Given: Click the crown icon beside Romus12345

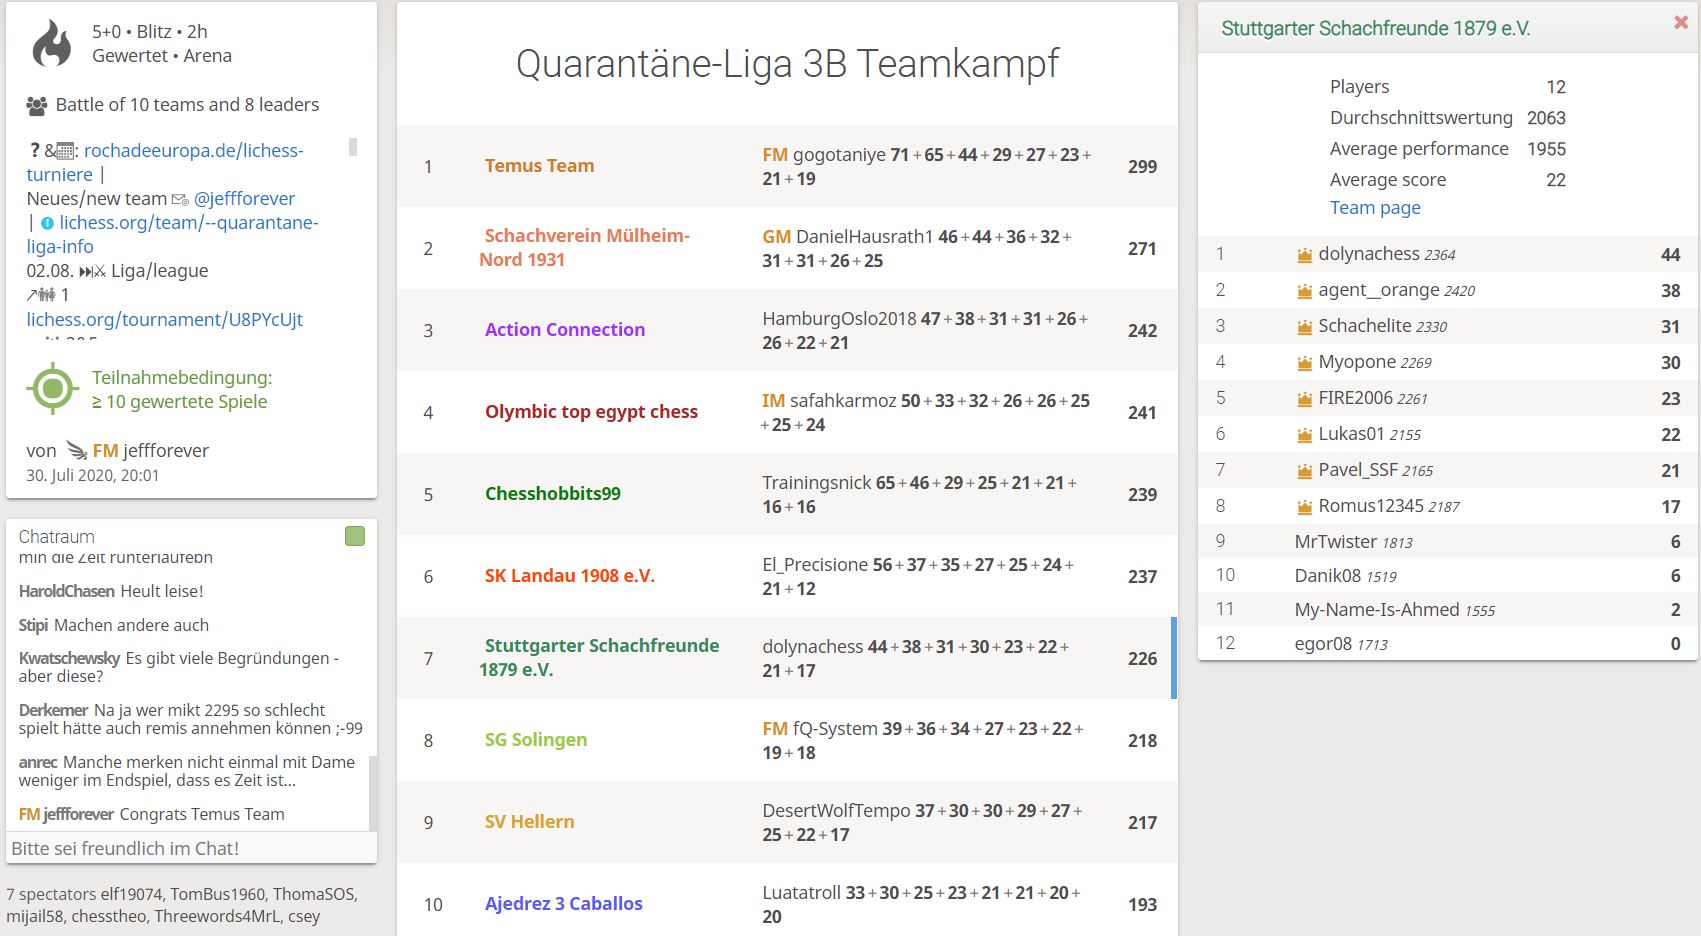Looking at the screenshot, I should pyautogui.click(x=1304, y=507).
